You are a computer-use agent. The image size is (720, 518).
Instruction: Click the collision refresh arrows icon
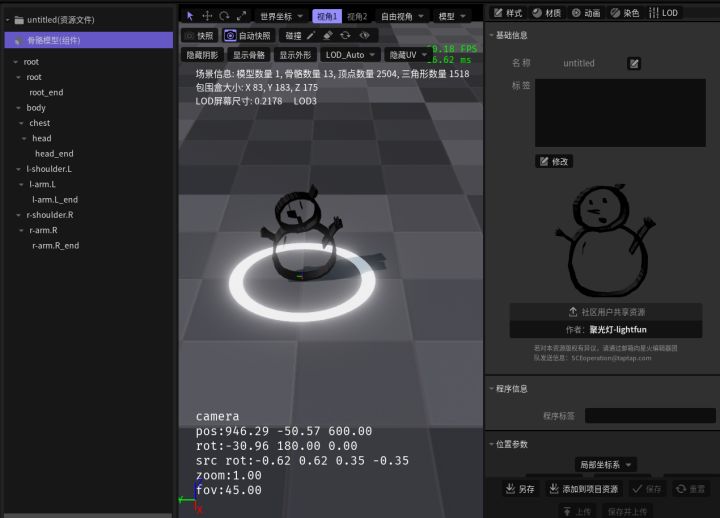coord(345,35)
